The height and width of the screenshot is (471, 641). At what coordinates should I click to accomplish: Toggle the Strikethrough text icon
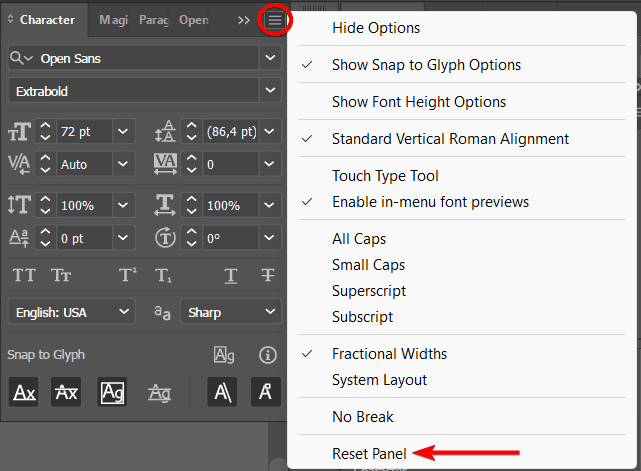click(x=267, y=276)
